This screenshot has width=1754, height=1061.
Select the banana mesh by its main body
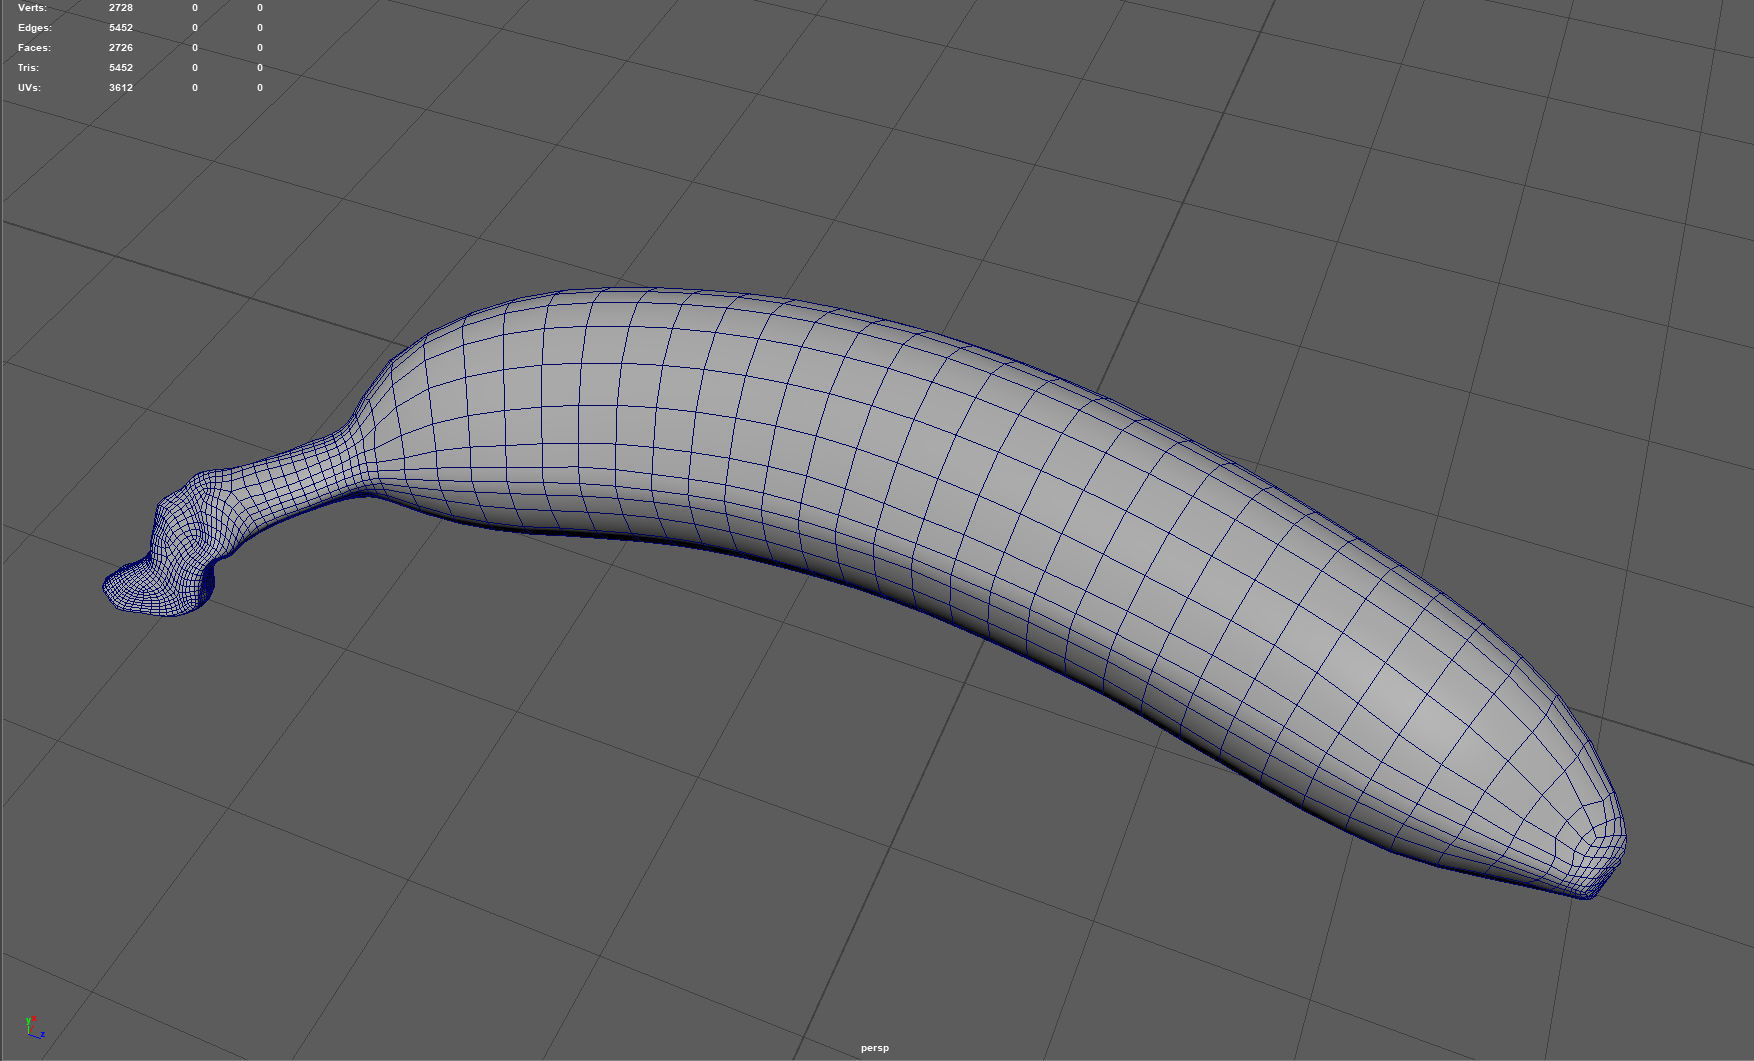[x=900, y=500]
